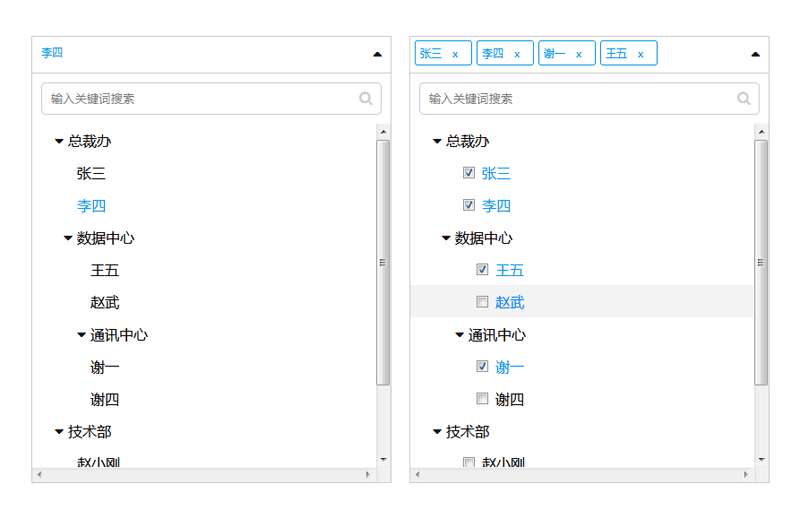
Task: Click 赵武 in the left tree
Action: click(x=105, y=302)
